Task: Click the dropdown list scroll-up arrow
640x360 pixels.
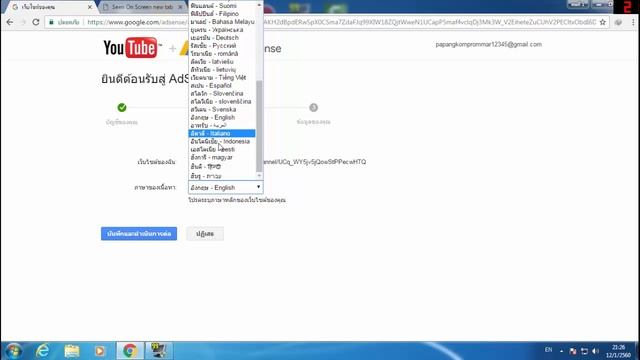Action: [x=259, y=5]
